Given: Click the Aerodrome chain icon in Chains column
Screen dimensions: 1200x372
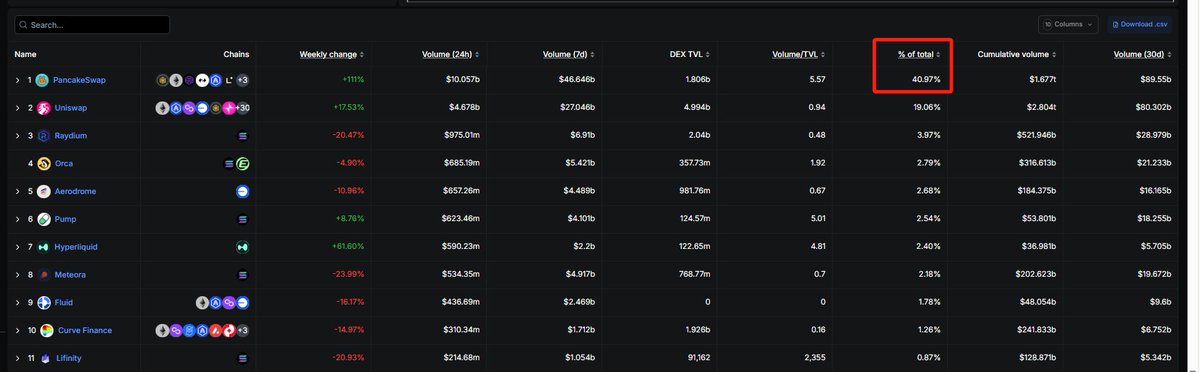Looking at the screenshot, I should point(242,191).
